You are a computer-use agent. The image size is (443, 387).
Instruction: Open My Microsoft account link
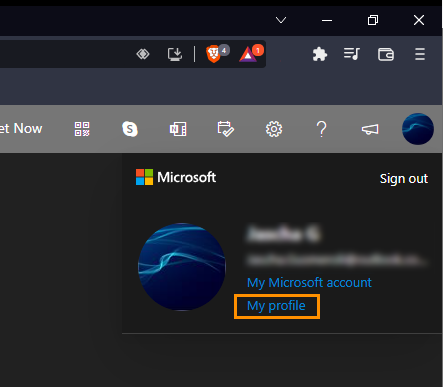click(x=309, y=283)
